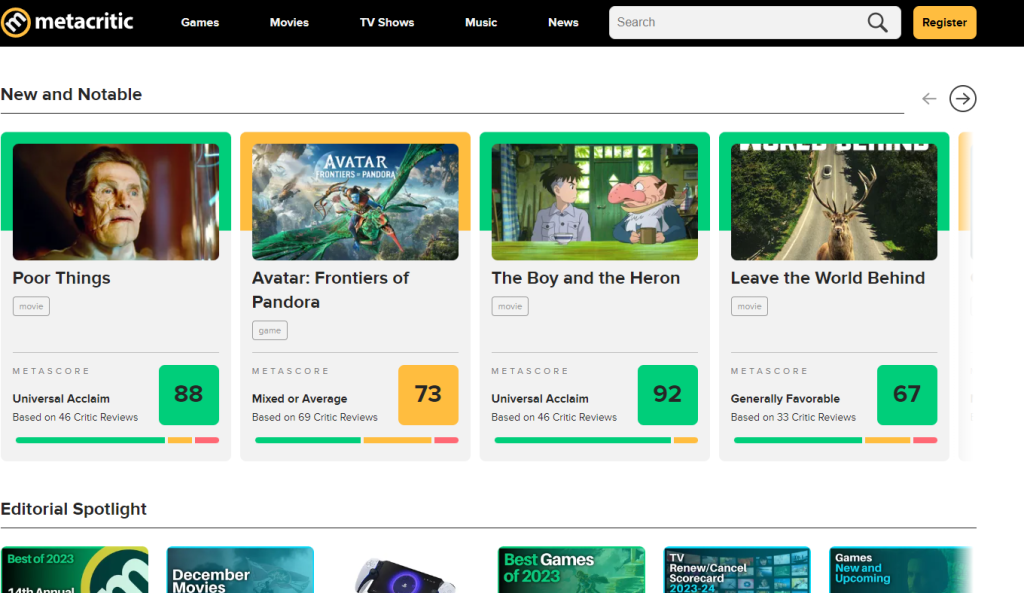Select the 88 Metascore badge for Poor Things
The height and width of the screenshot is (593, 1024).
[x=188, y=395]
